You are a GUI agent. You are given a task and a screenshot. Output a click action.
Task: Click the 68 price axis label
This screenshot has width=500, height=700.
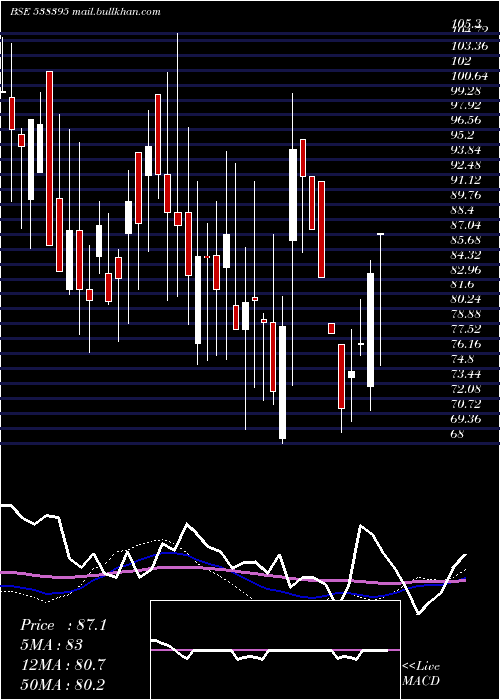tap(458, 433)
